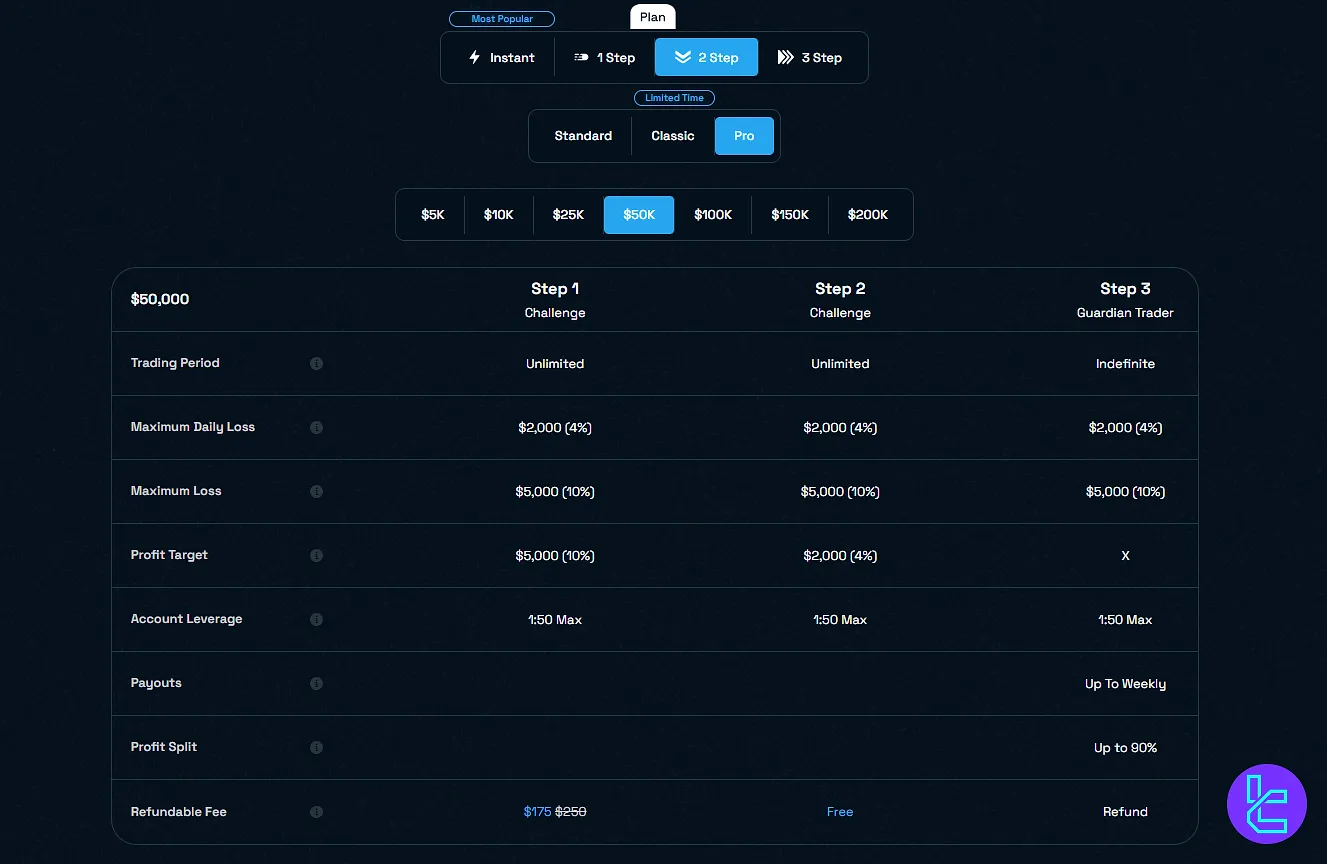This screenshot has width=1327, height=864.
Task: Click info icon next to Profit Target
Action: point(316,556)
